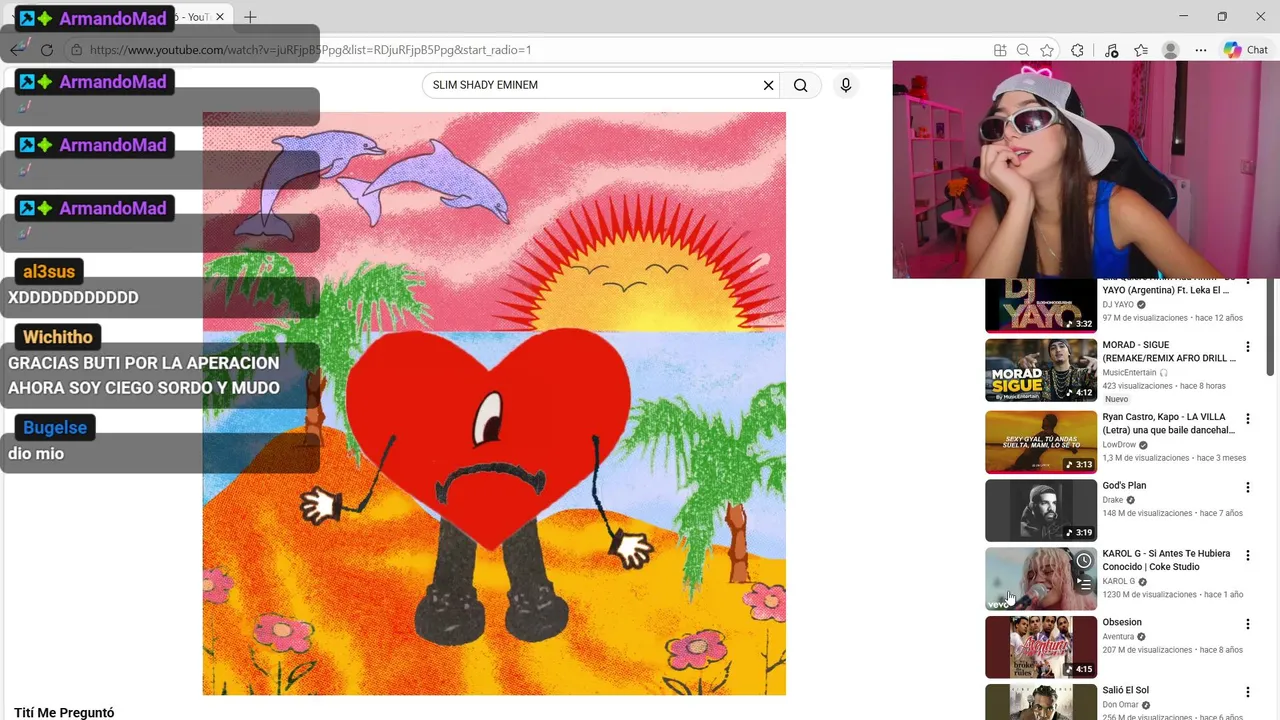Click the Drake channel name
Image resolution: width=1280 pixels, height=720 pixels.
pyautogui.click(x=1112, y=500)
